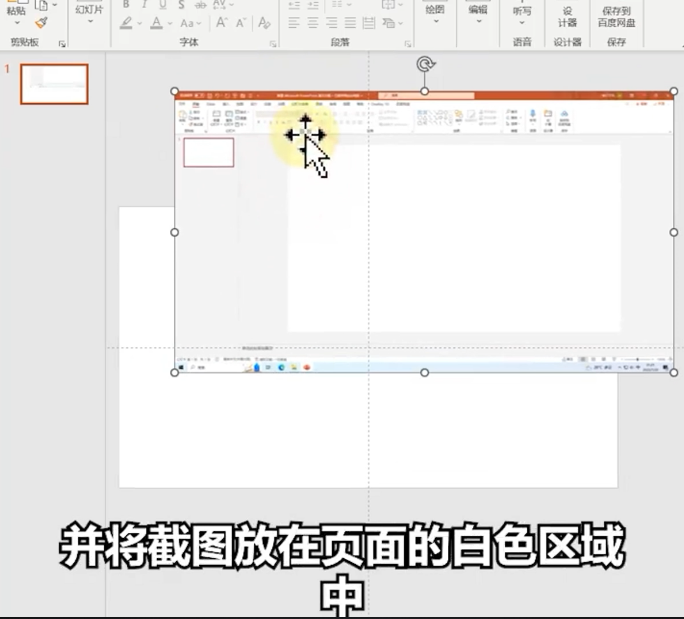The height and width of the screenshot is (619, 684).
Task: Click the picture's bottom-right corner handle
Action: [x=674, y=373]
